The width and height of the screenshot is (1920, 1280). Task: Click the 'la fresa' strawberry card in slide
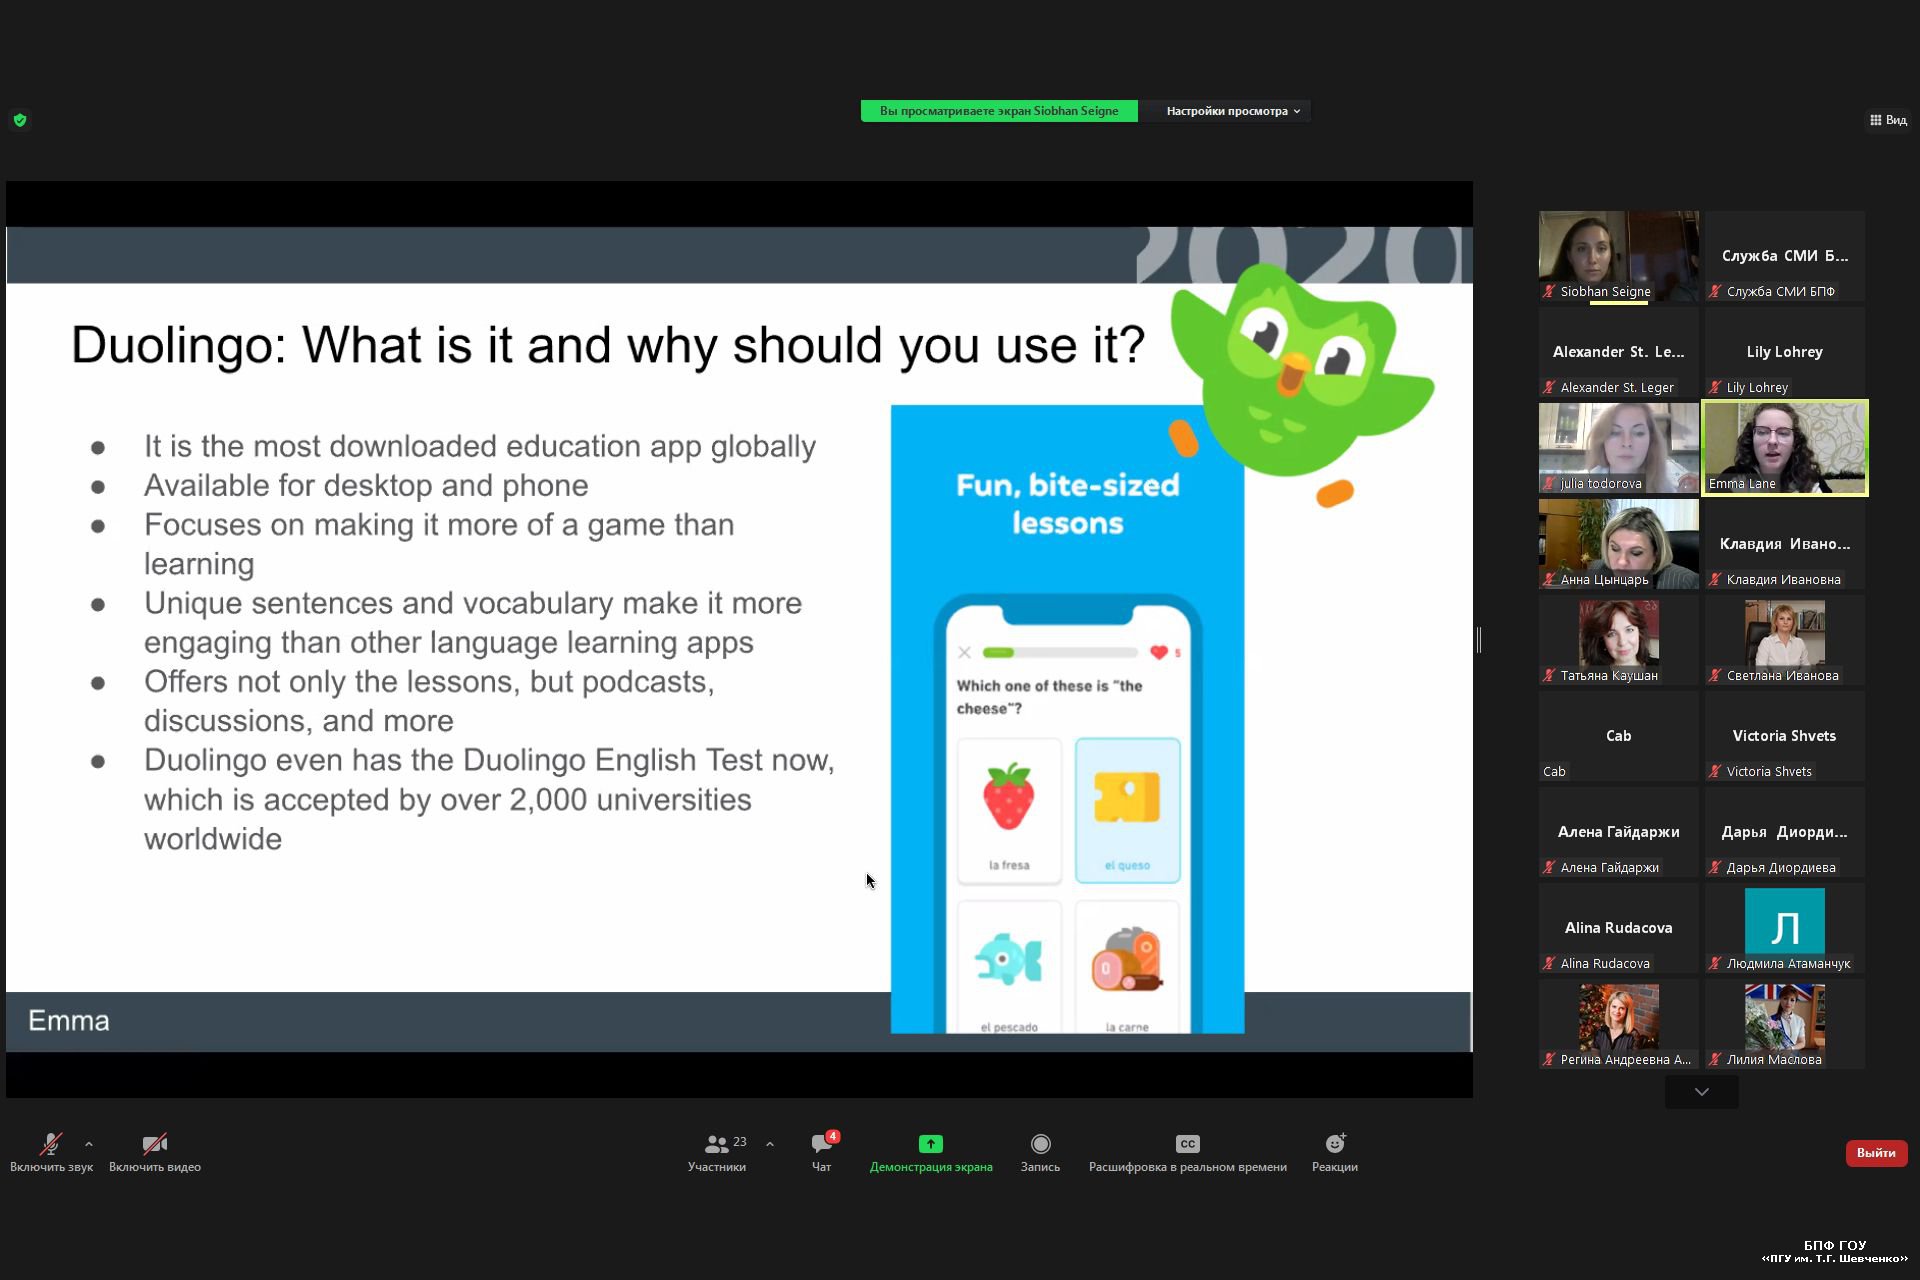pos(1009,811)
